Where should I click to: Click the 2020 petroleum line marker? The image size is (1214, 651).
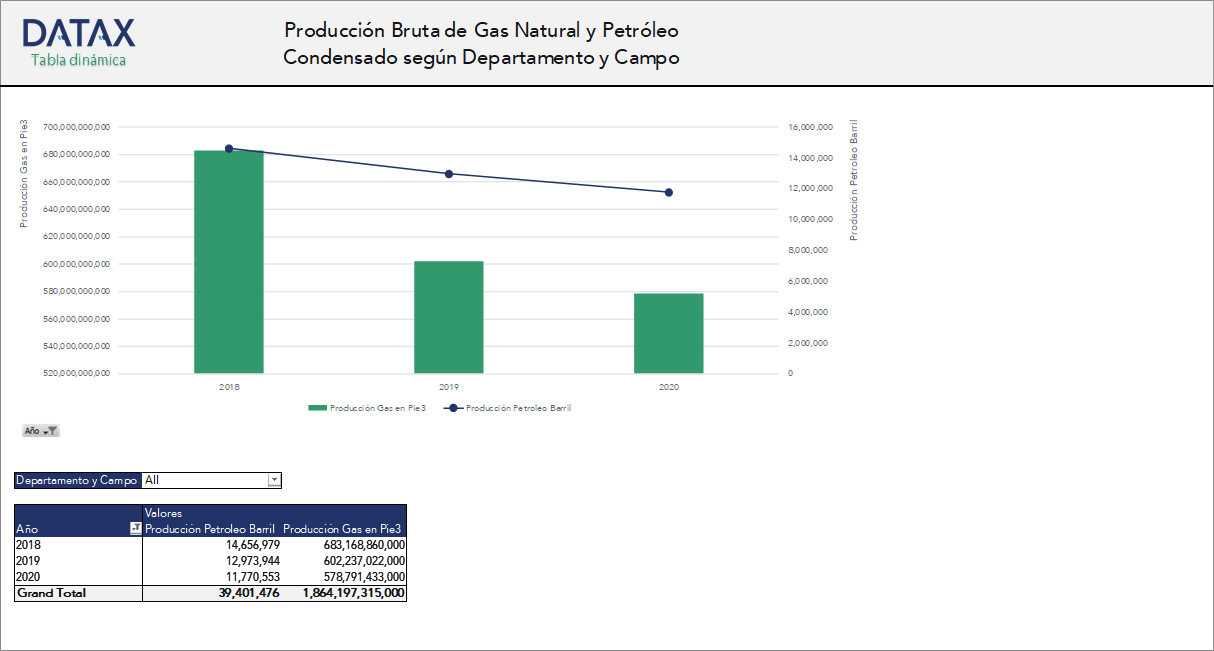pos(669,192)
